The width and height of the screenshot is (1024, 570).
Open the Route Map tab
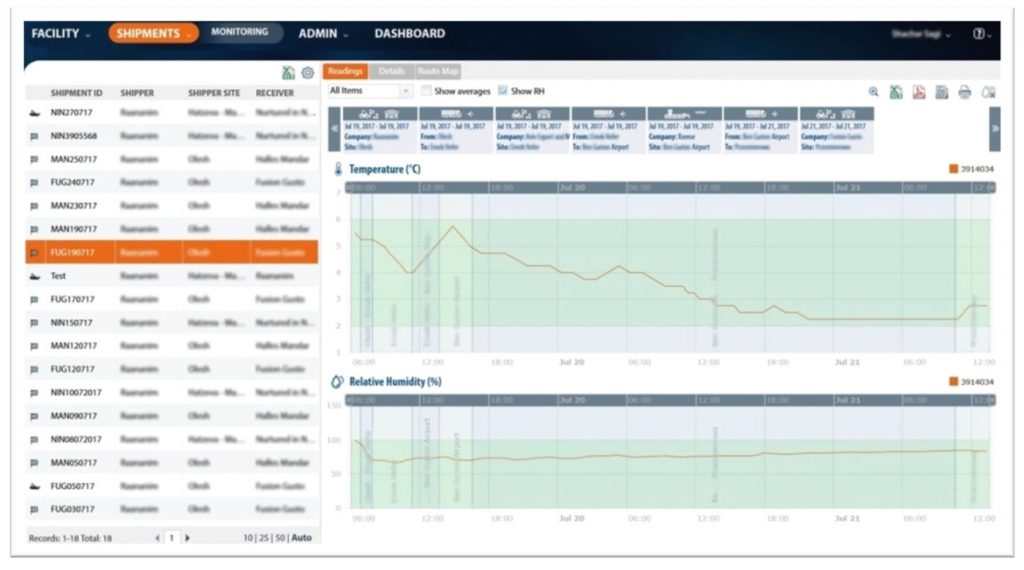(439, 71)
